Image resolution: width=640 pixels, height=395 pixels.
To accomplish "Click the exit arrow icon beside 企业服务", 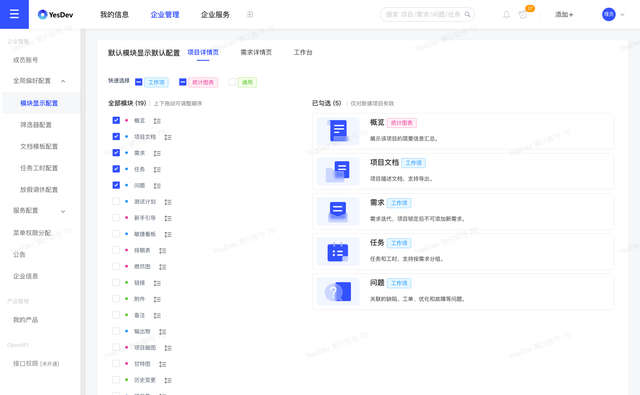I will 250,15.
